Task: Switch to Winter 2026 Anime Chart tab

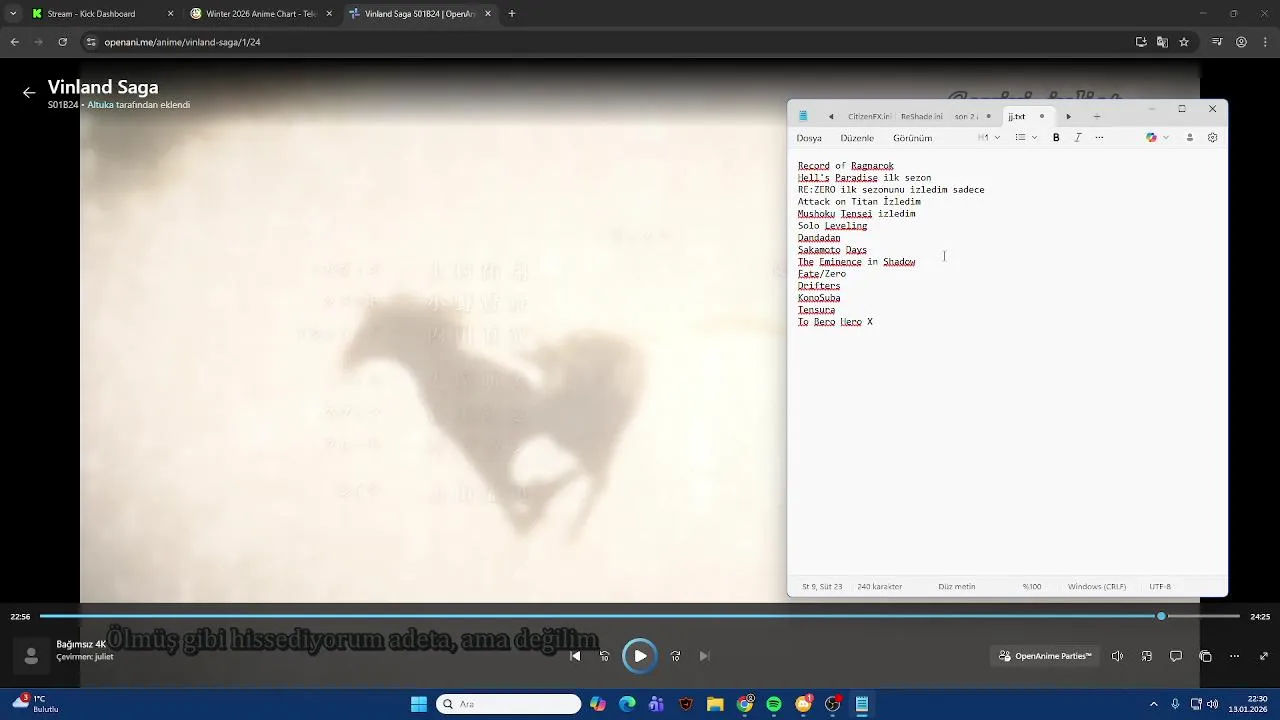Action: point(260,14)
